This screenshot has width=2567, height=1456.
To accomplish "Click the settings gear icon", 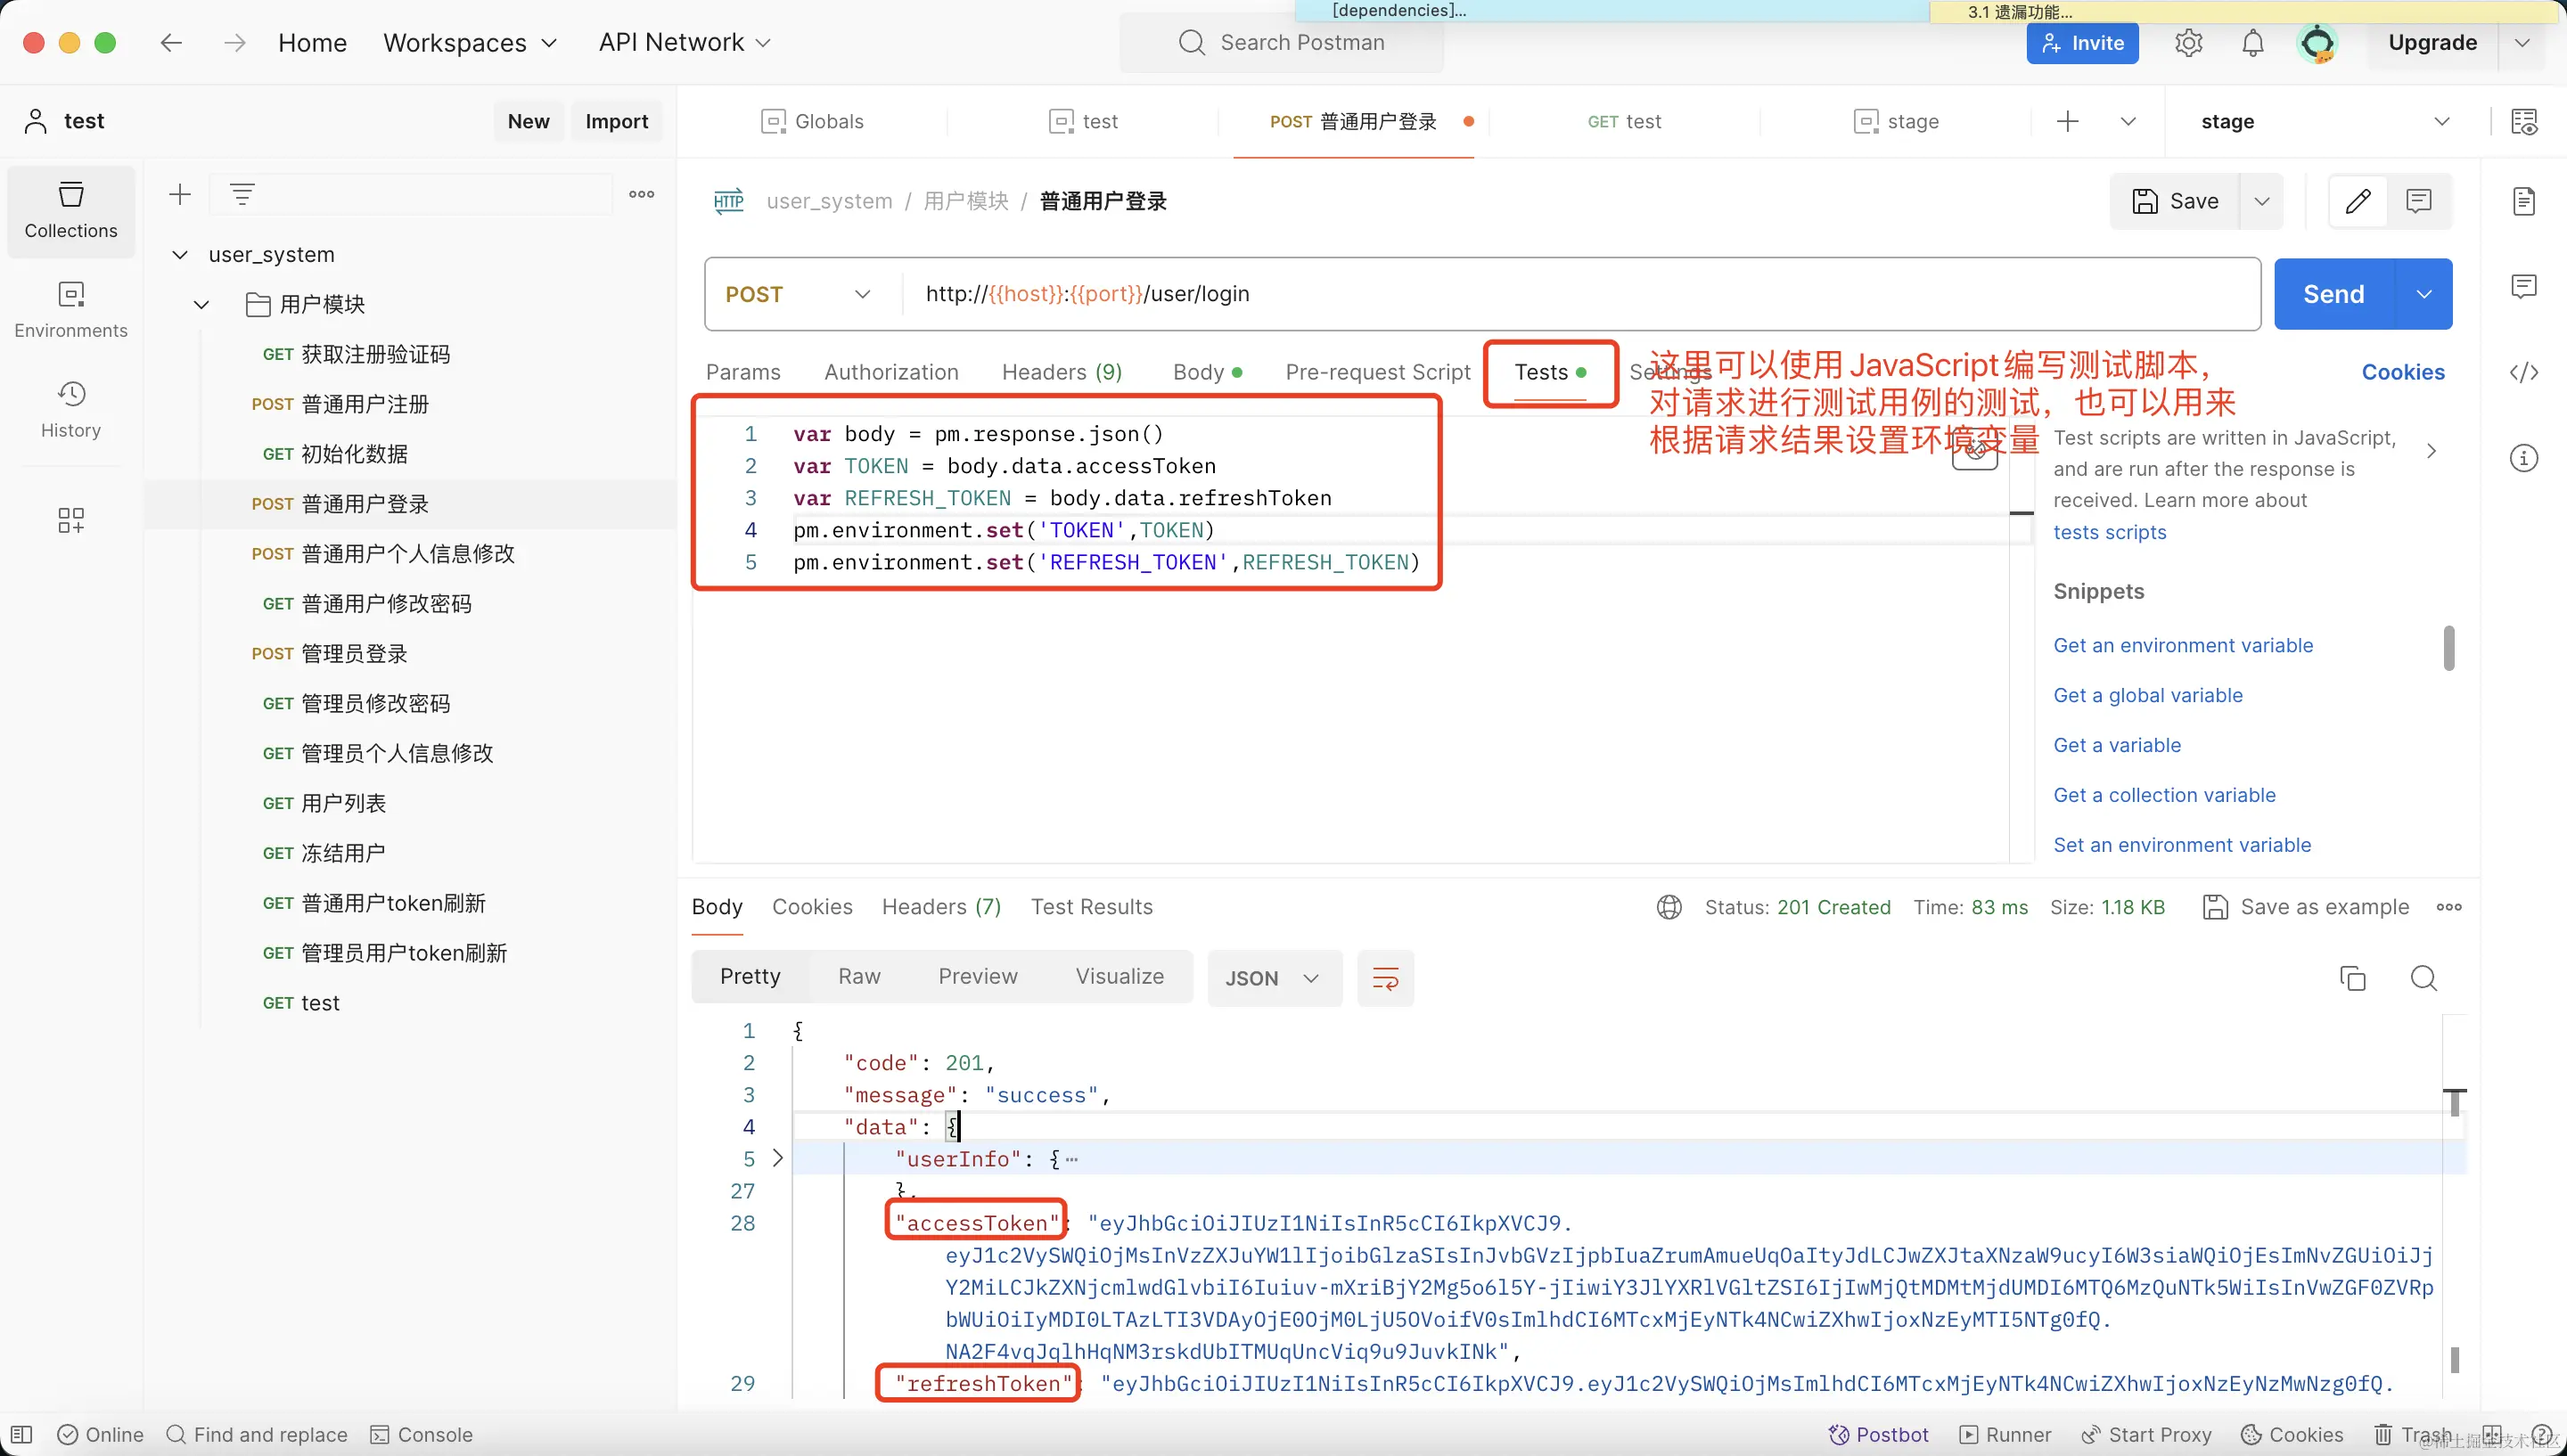I will [2188, 43].
